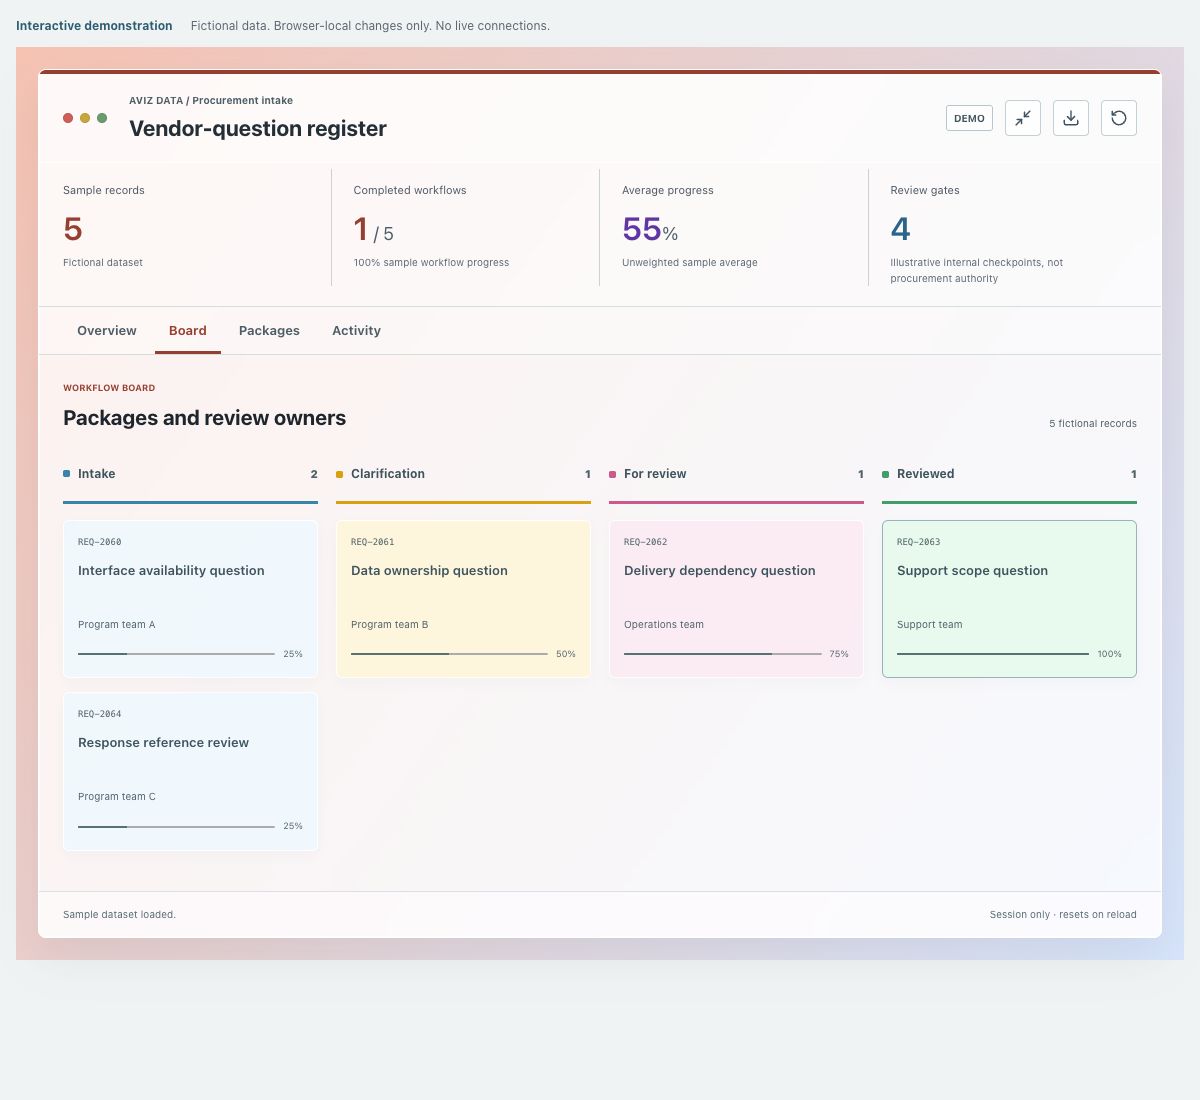The width and height of the screenshot is (1200, 1100).
Task: Click the yellow Clarification status dot
Action: coord(339,474)
